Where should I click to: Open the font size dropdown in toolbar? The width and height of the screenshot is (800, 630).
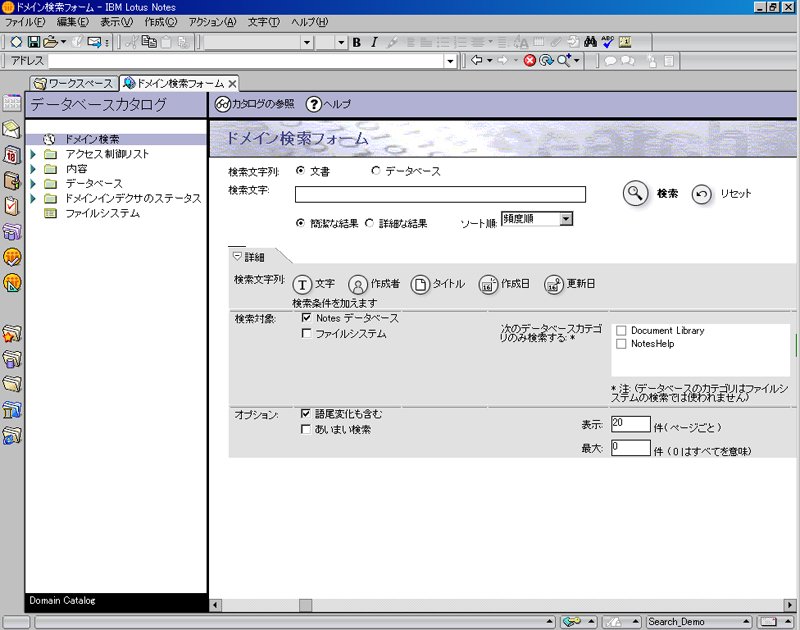click(341, 42)
